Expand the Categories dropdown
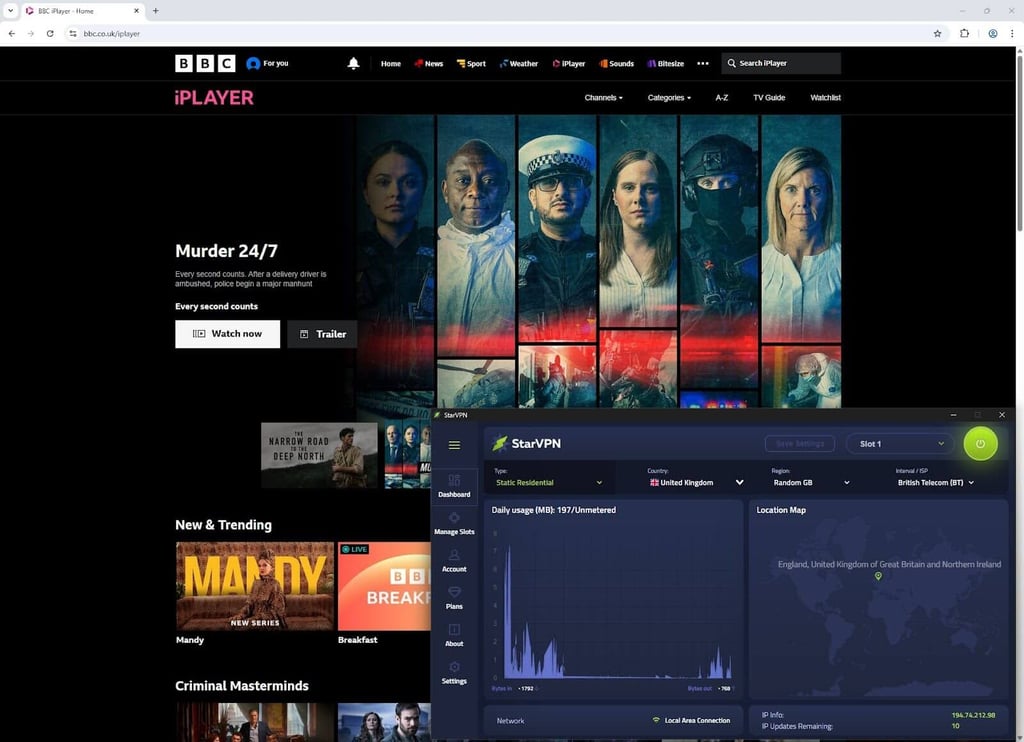 click(669, 98)
